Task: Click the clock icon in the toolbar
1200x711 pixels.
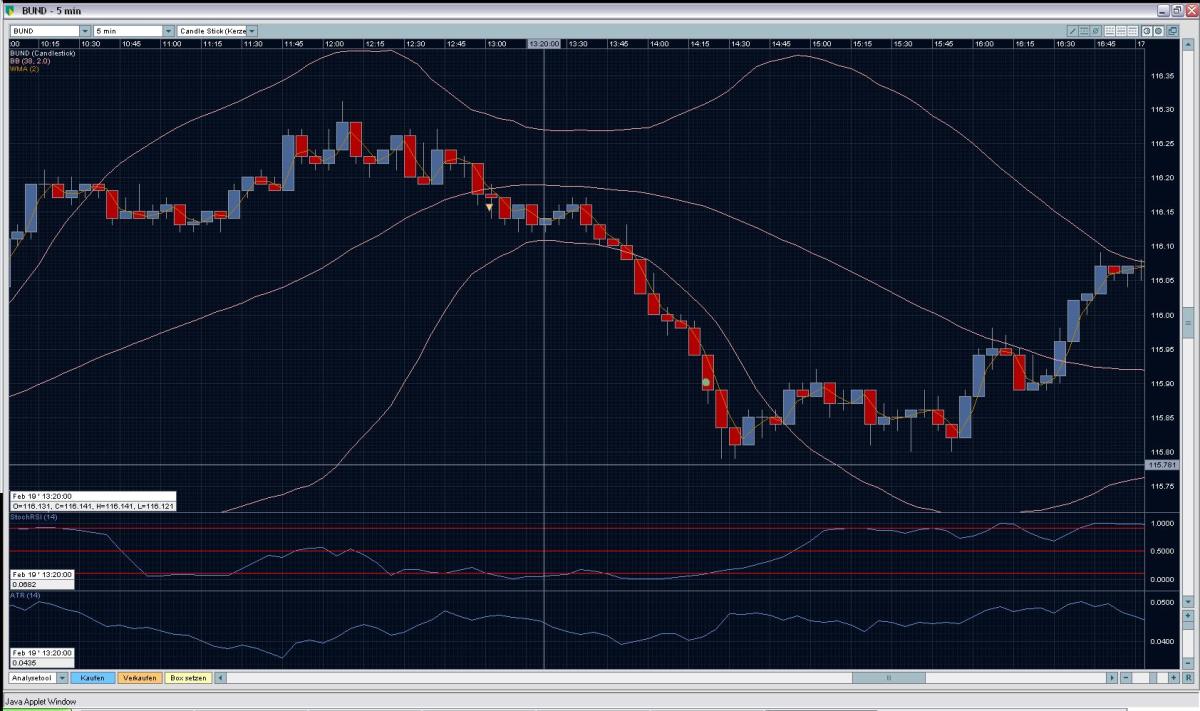Action: tap(1147, 31)
